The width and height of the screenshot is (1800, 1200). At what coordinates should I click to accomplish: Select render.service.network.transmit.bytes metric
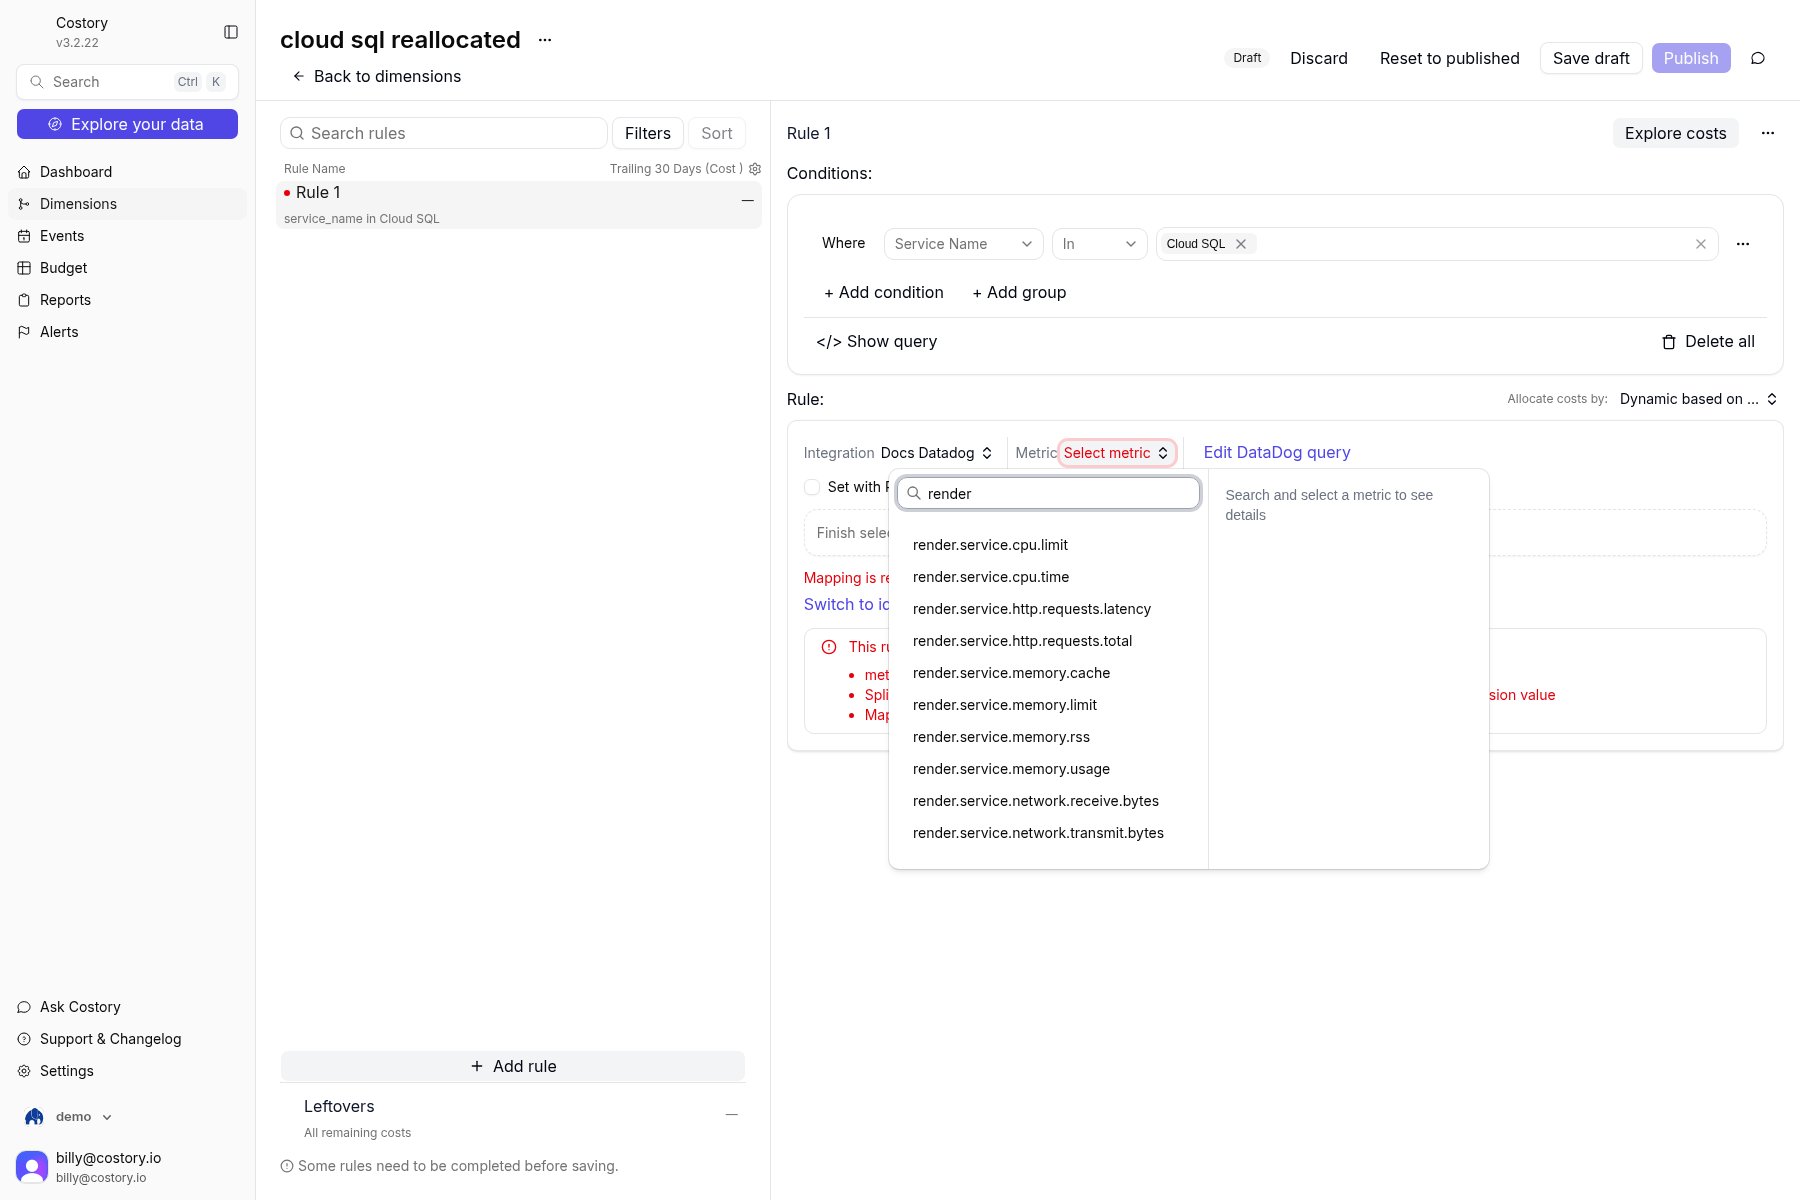click(1048, 833)
